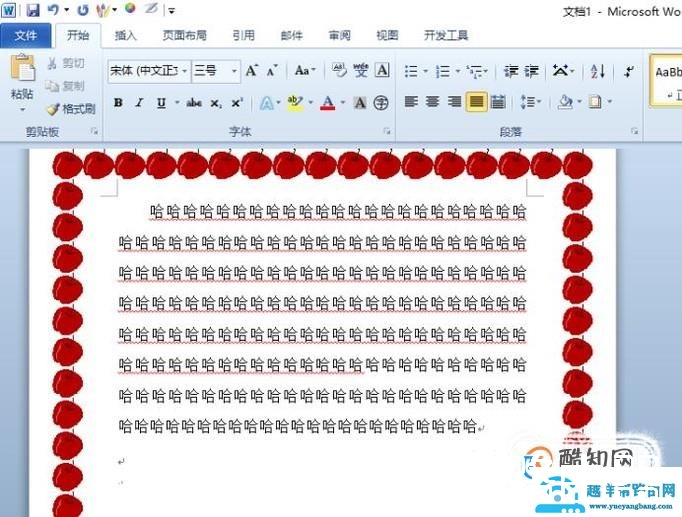Click the Grow Font icon
The height and width of the screenshot is (517, 682).
tap(252, 70)
